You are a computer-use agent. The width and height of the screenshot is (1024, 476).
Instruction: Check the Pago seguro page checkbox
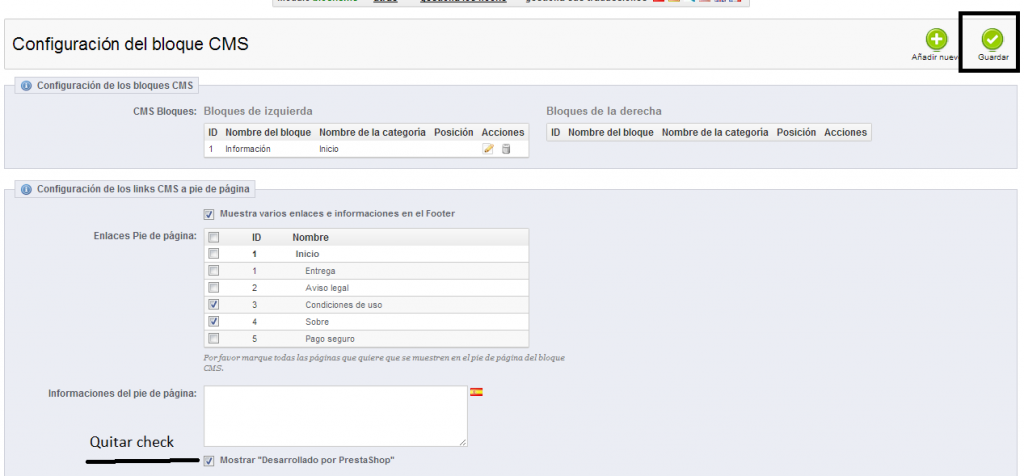(x=214, y=338)
